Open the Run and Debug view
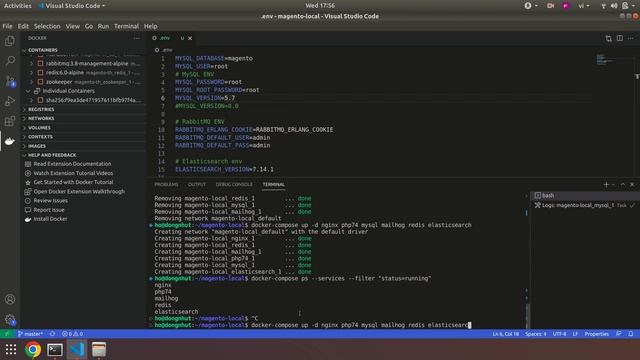640x360 pixels. coord(10,101)
